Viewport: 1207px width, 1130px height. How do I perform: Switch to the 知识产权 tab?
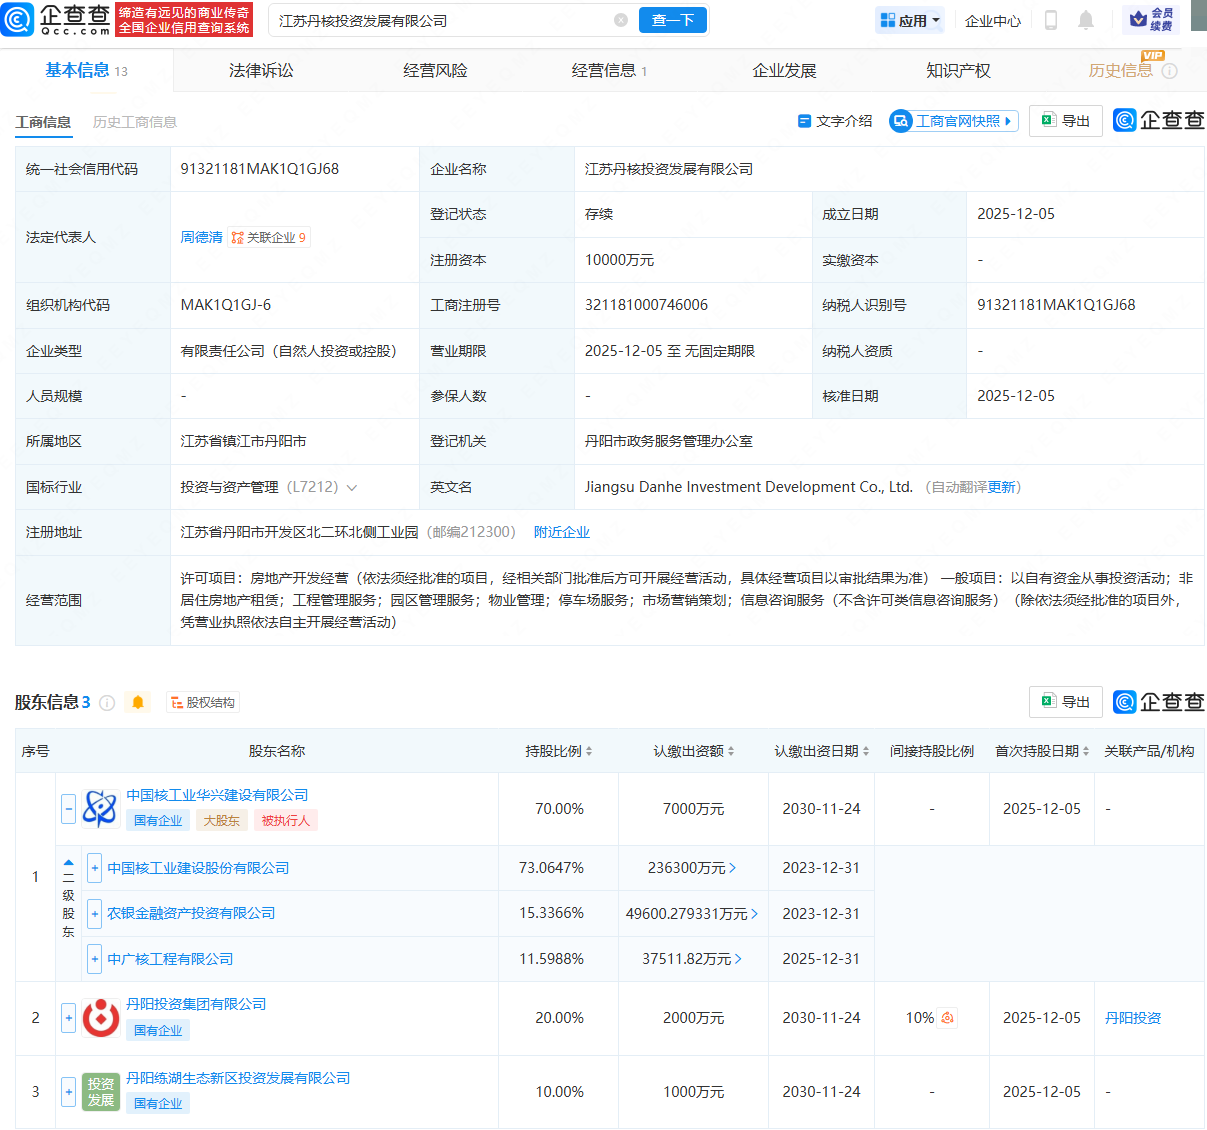click(x=958, y=70)
